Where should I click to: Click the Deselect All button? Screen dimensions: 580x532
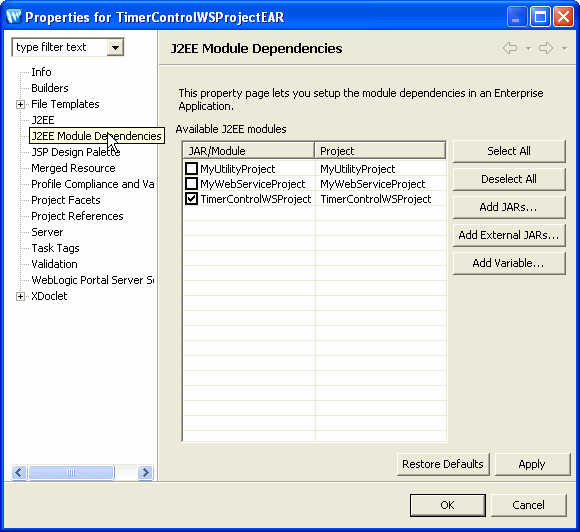coord(509,179)
